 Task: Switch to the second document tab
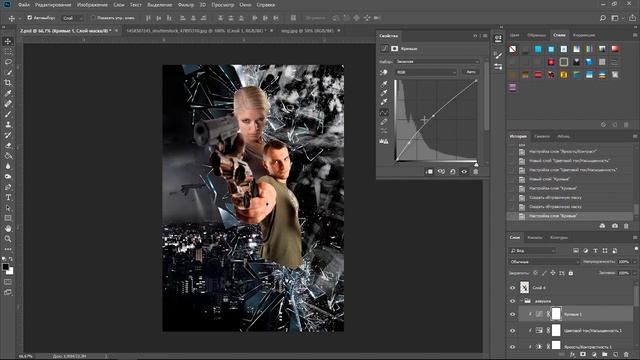pyautogui.click(x=196, y=31)
